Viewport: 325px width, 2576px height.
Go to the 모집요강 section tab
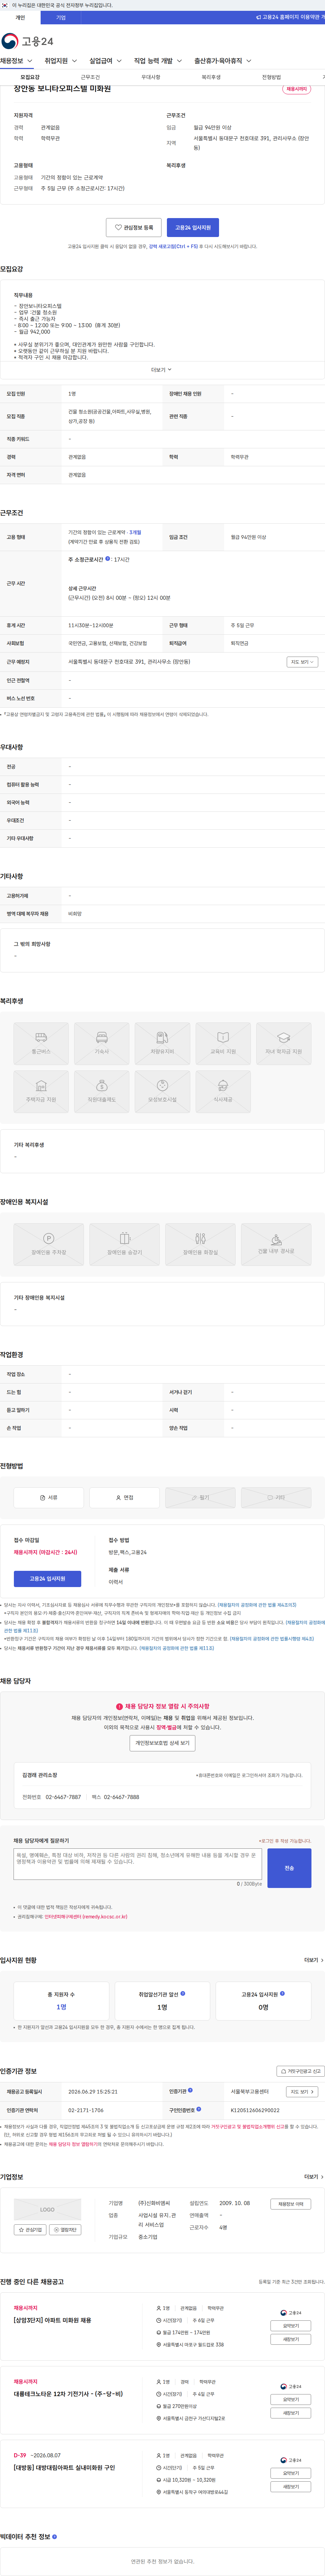(x=30, y=77)
